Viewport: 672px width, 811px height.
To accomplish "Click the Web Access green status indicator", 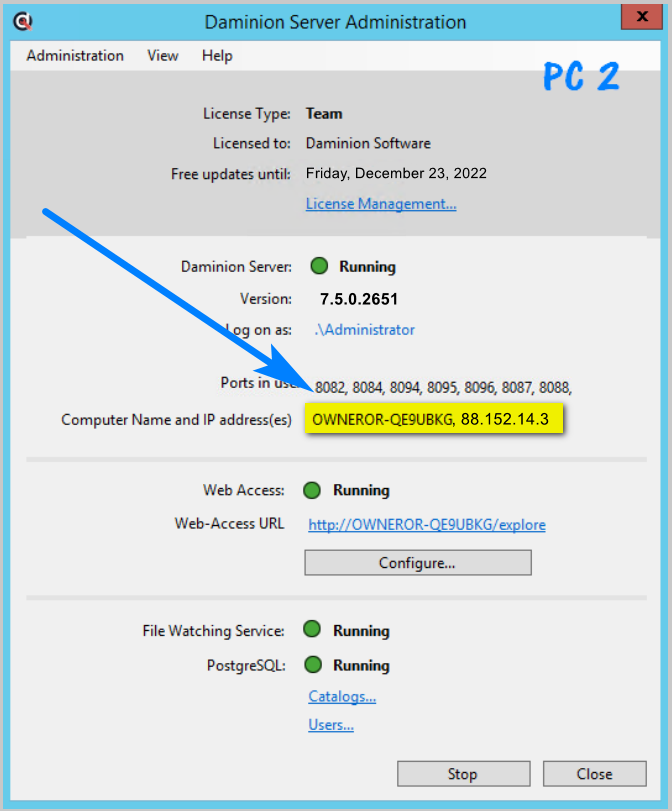I will click(312, 490).
